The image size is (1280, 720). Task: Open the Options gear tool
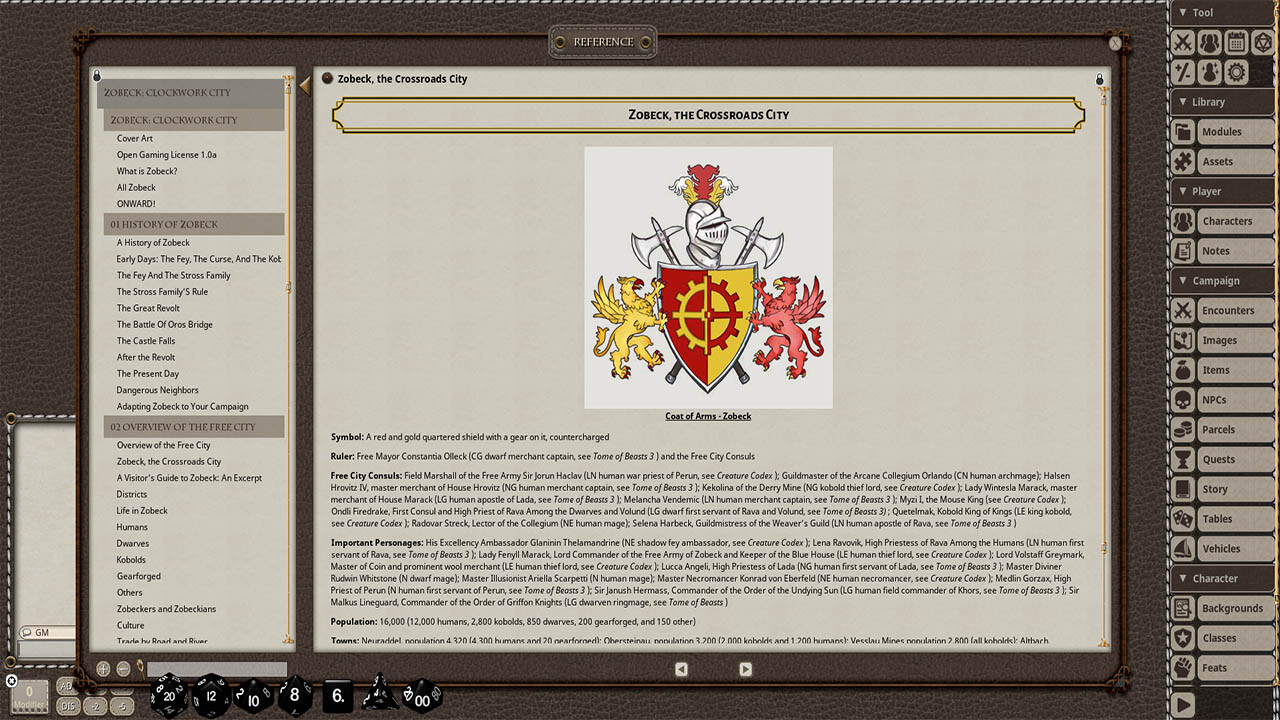[x=1238, y=71]
